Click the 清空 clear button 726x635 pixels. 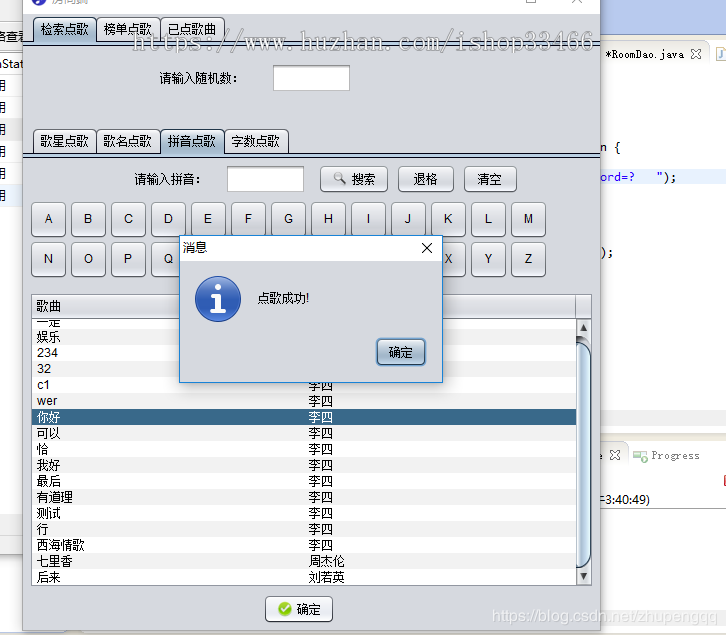[490, 179]
